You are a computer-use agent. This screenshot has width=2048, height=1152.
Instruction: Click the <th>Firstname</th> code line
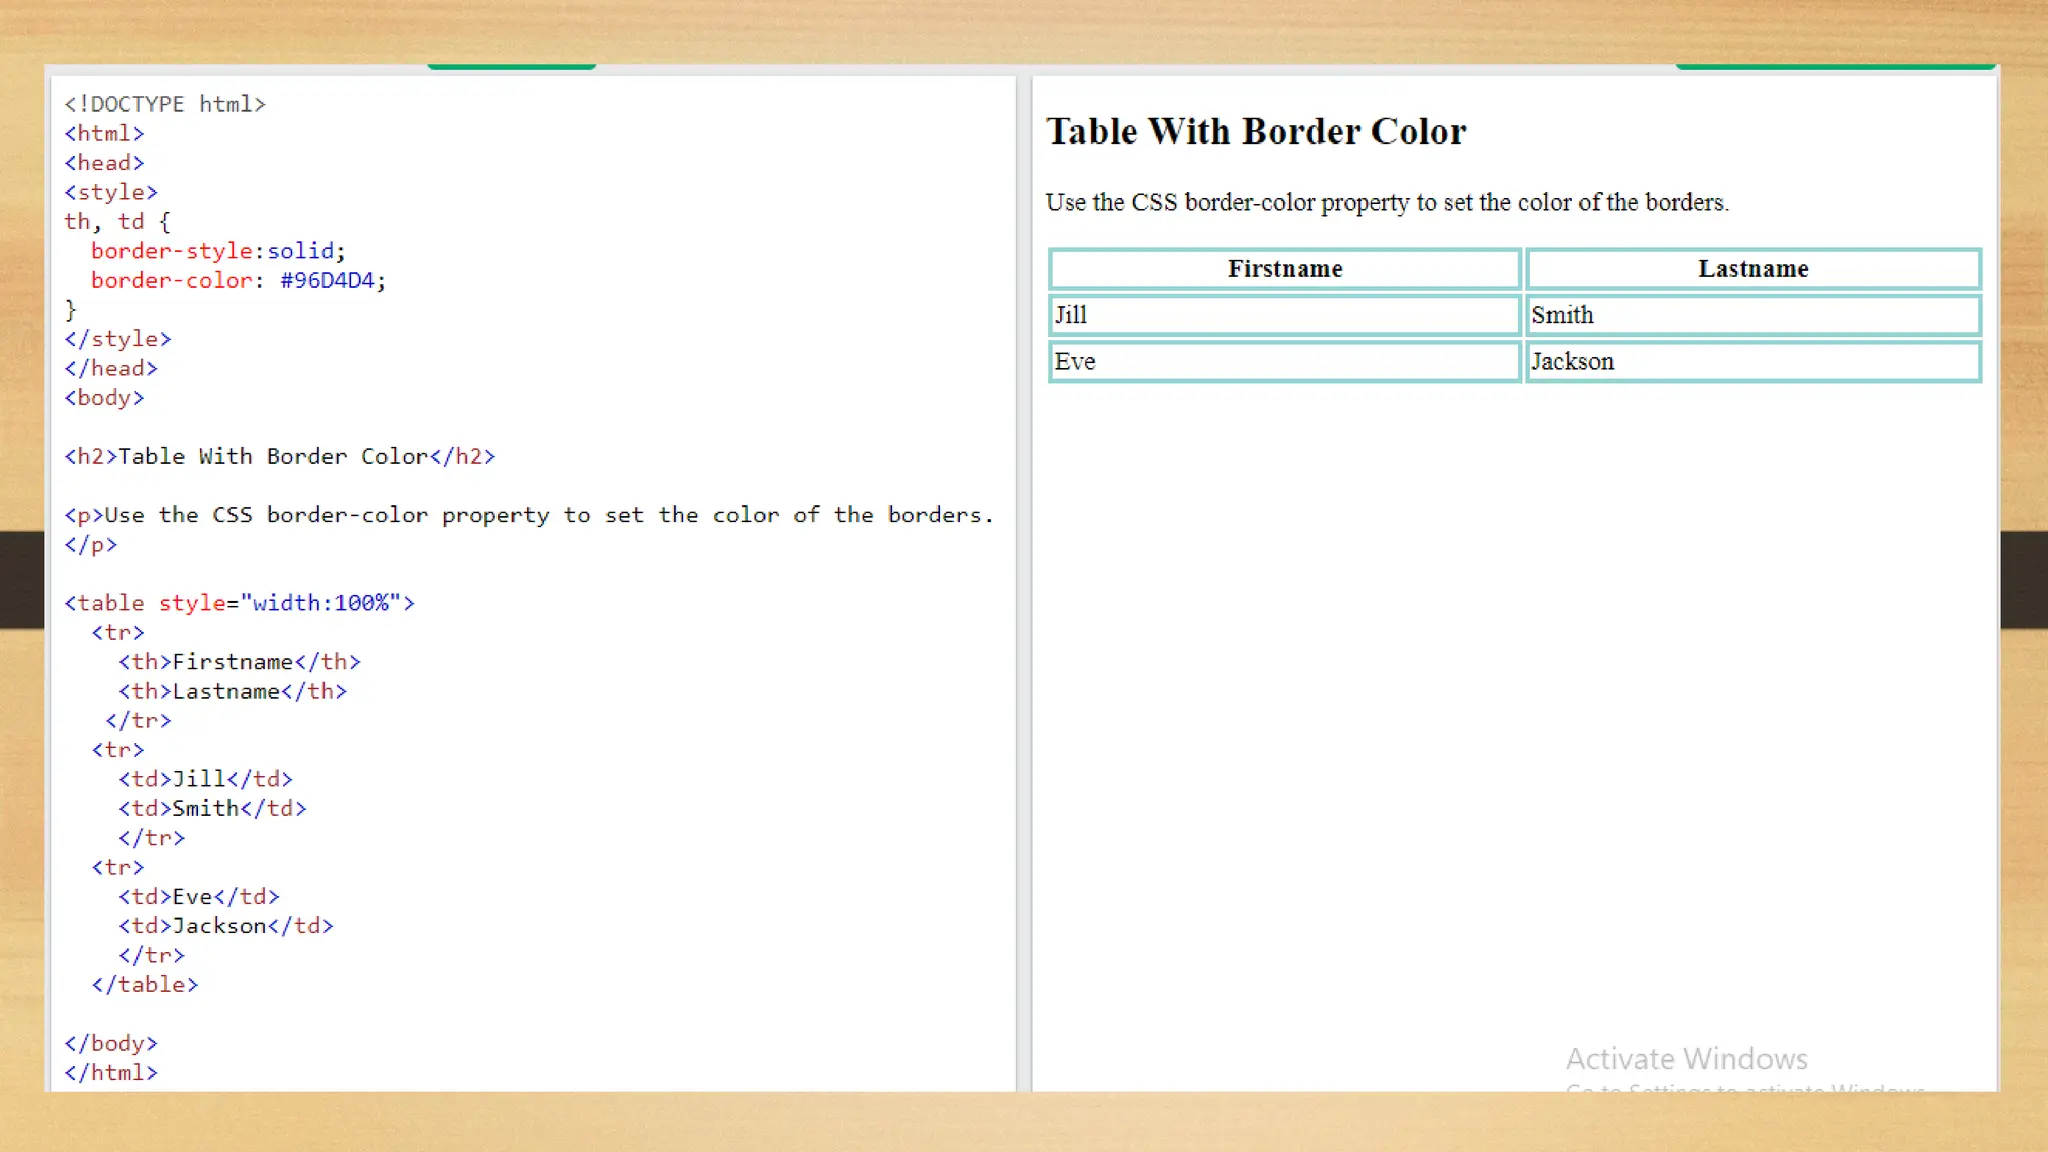pyautogui.click(x=240, y=662)
